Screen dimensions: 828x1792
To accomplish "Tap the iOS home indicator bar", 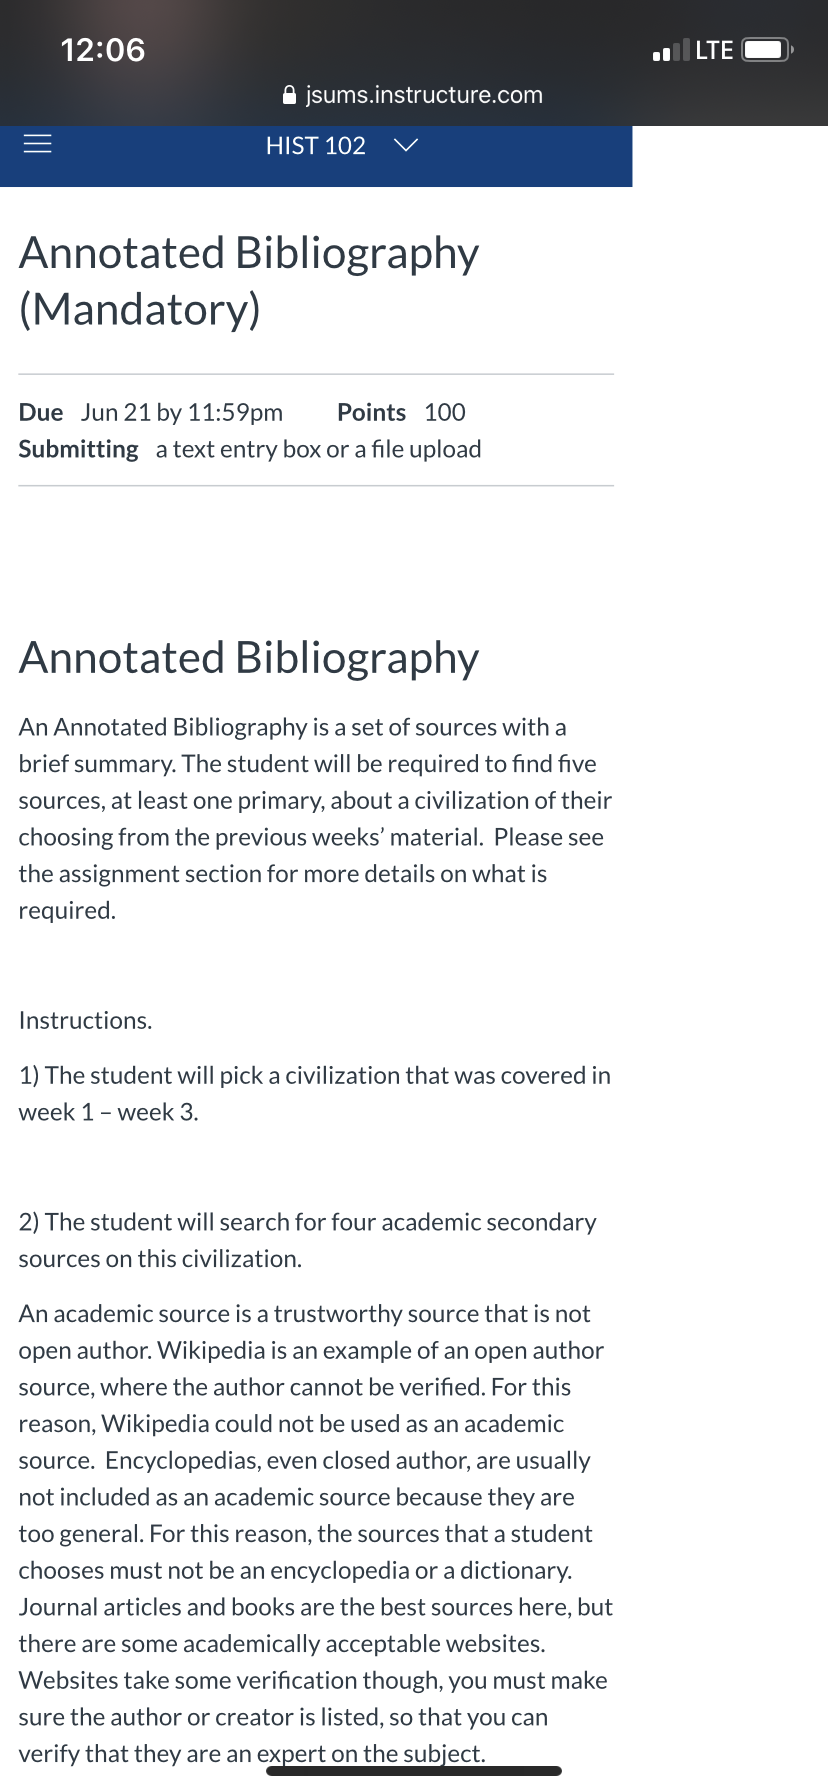I will (414, 1771).
